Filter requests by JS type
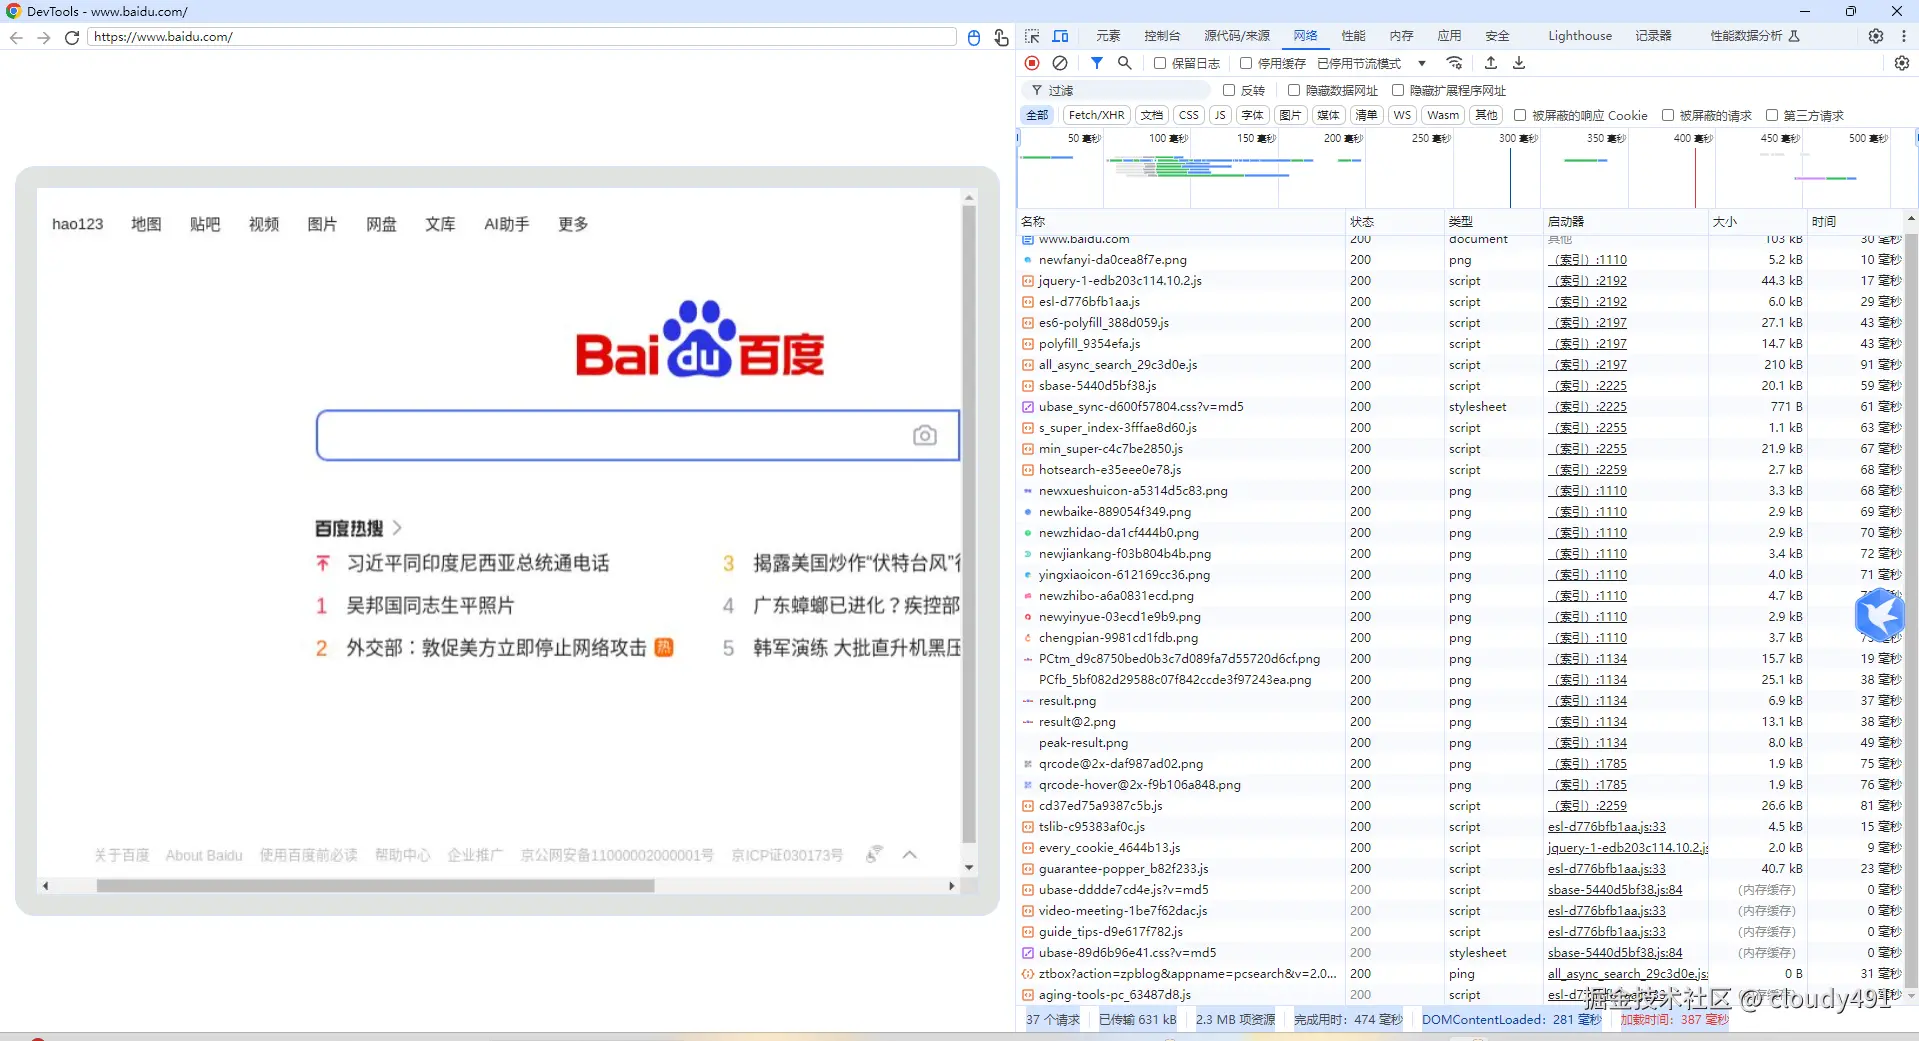Screen dimensions: 1919x1041 [x=1219, y=114]
